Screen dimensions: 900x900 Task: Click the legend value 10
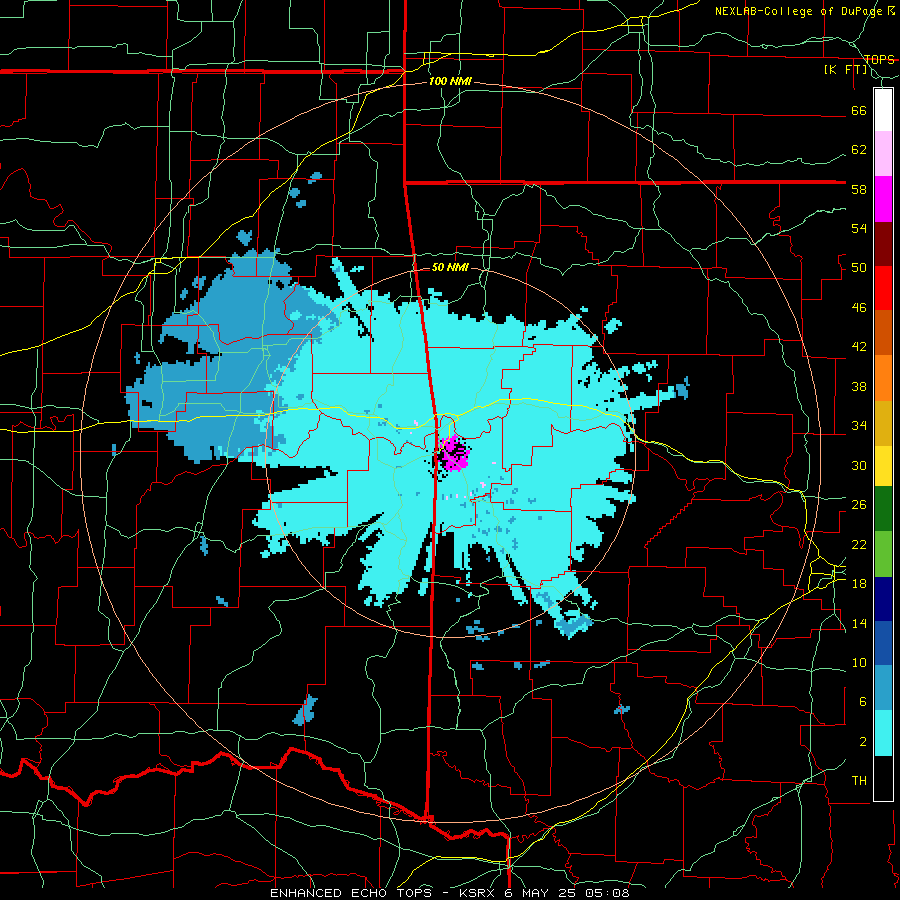859,663
